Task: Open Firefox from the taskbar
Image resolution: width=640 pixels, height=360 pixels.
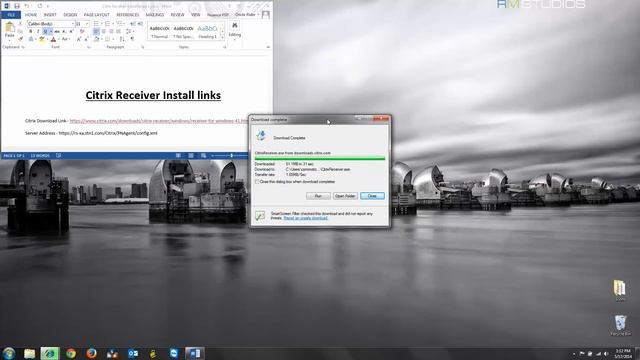Action: click(91, 353)
